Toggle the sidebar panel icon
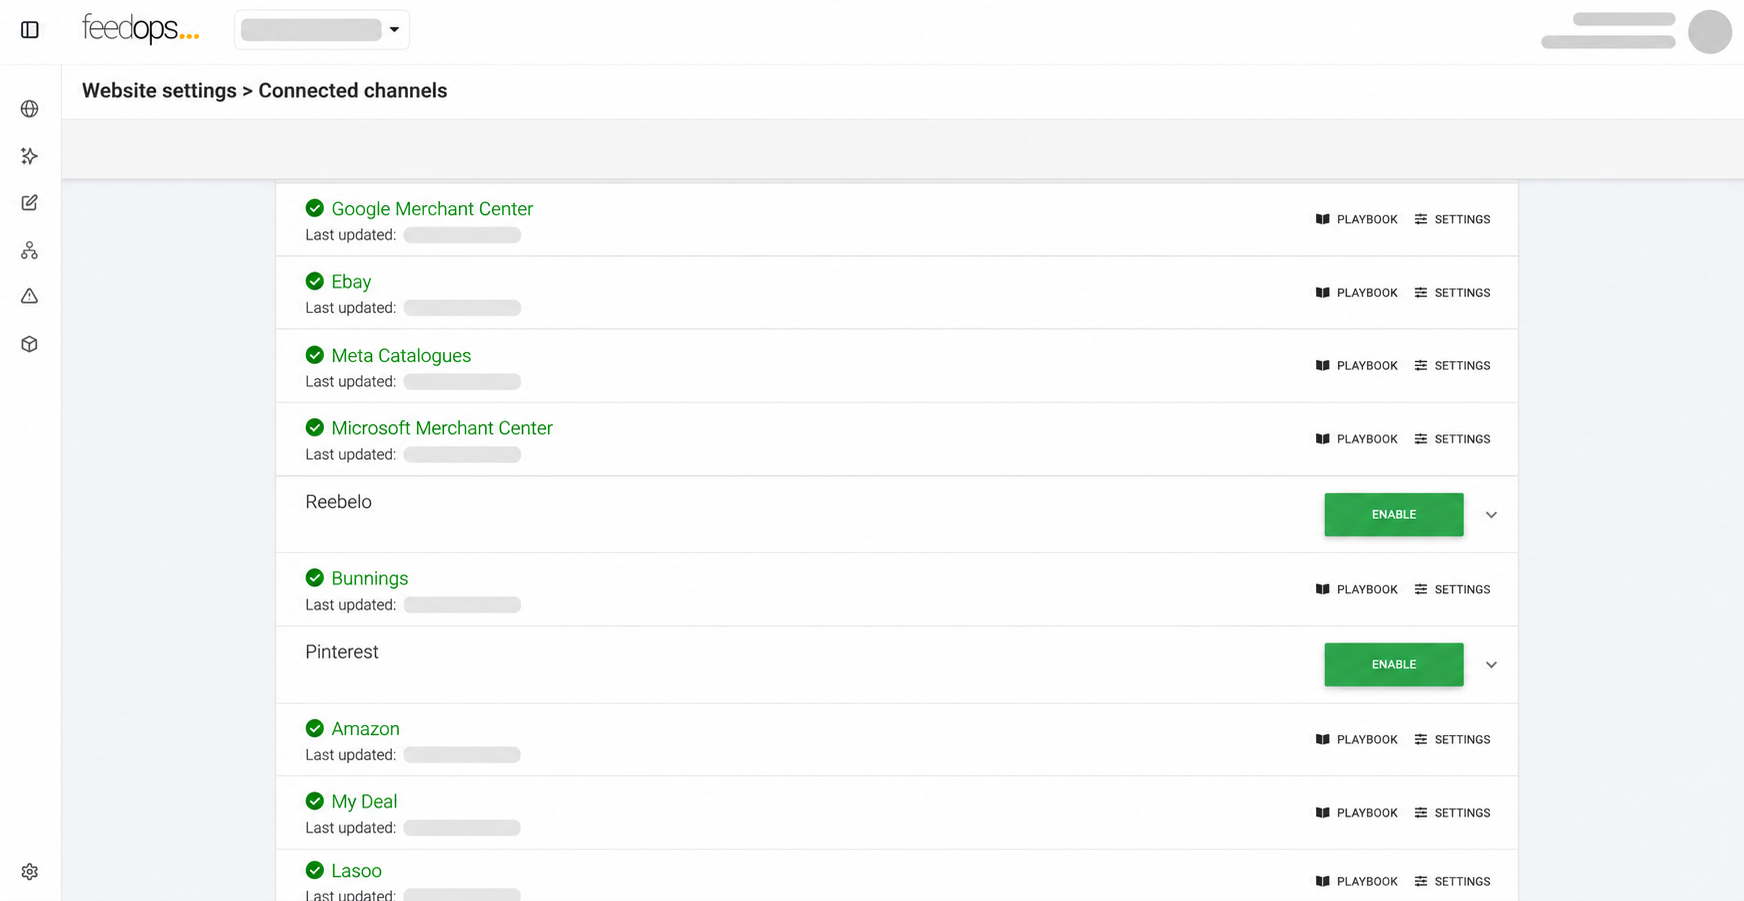The image size is (1744, 901). click(30, 30)
